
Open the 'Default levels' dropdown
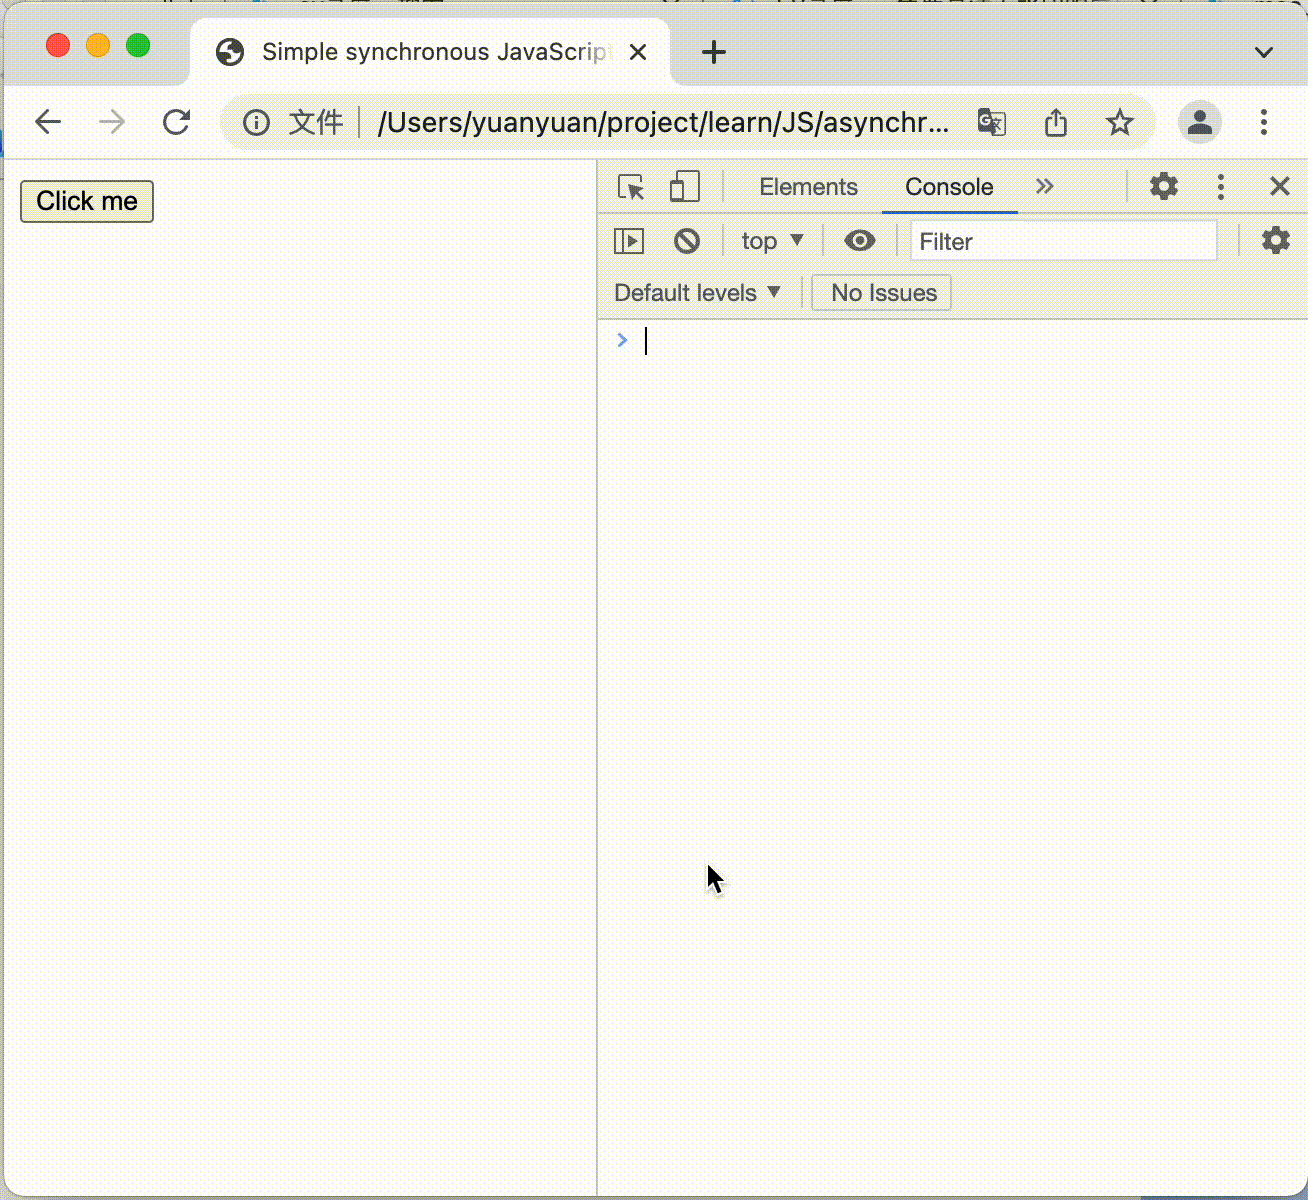point(697,293)
